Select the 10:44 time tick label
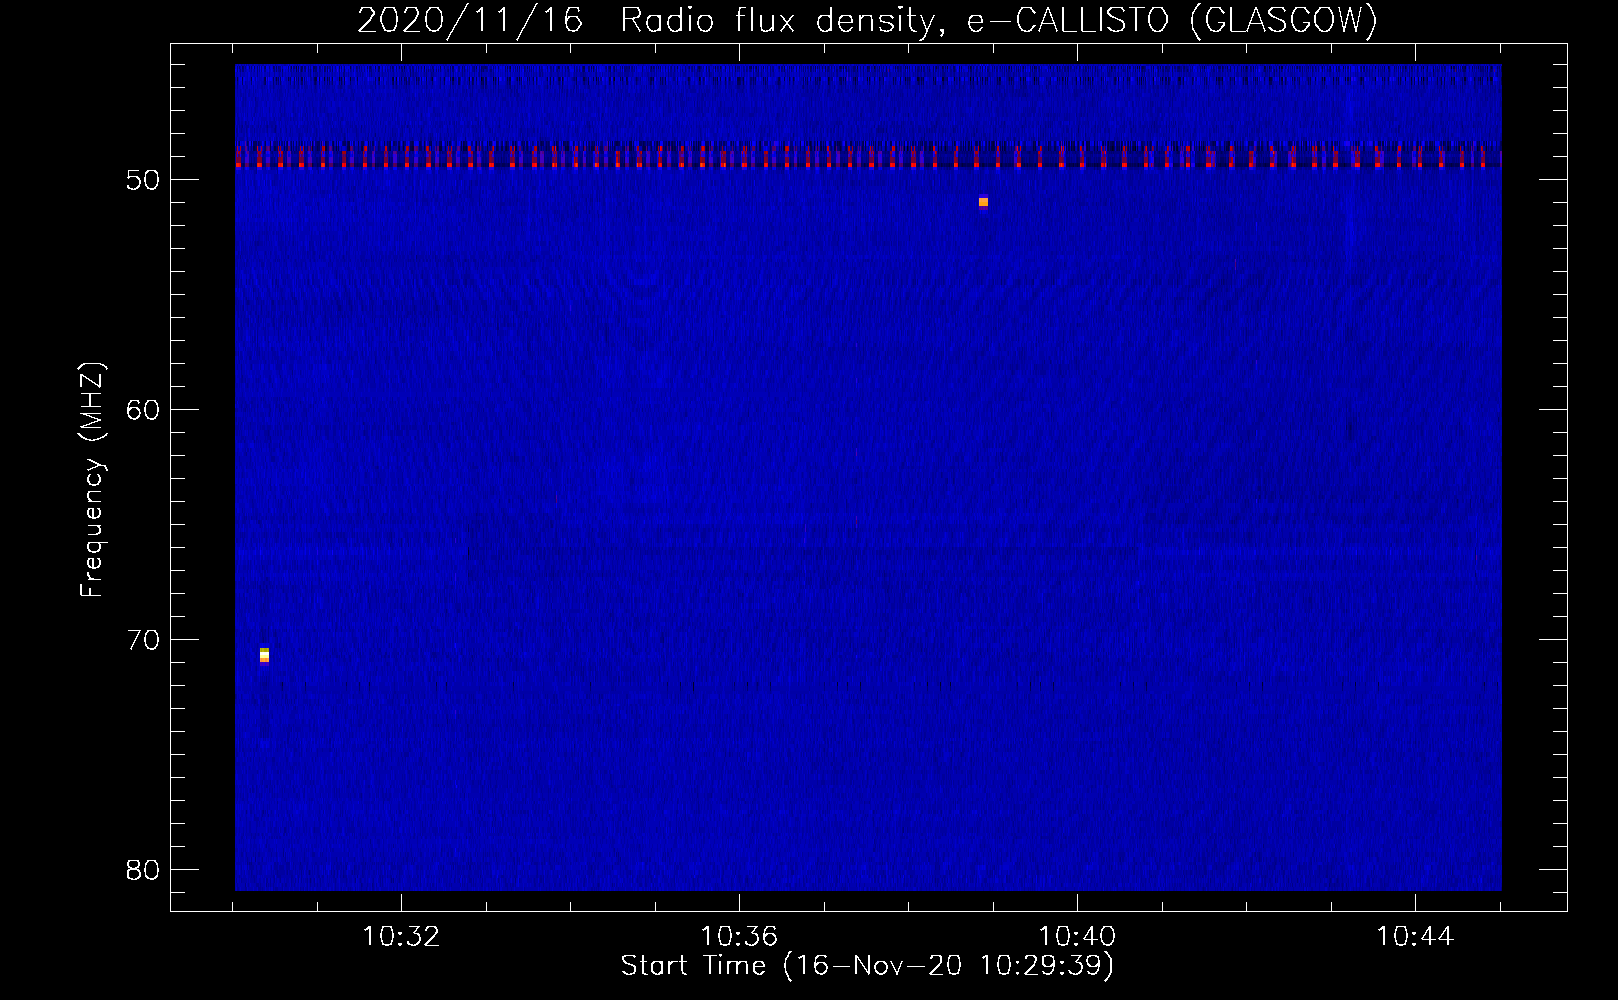1618x1000 pixels. [1415, 937]
